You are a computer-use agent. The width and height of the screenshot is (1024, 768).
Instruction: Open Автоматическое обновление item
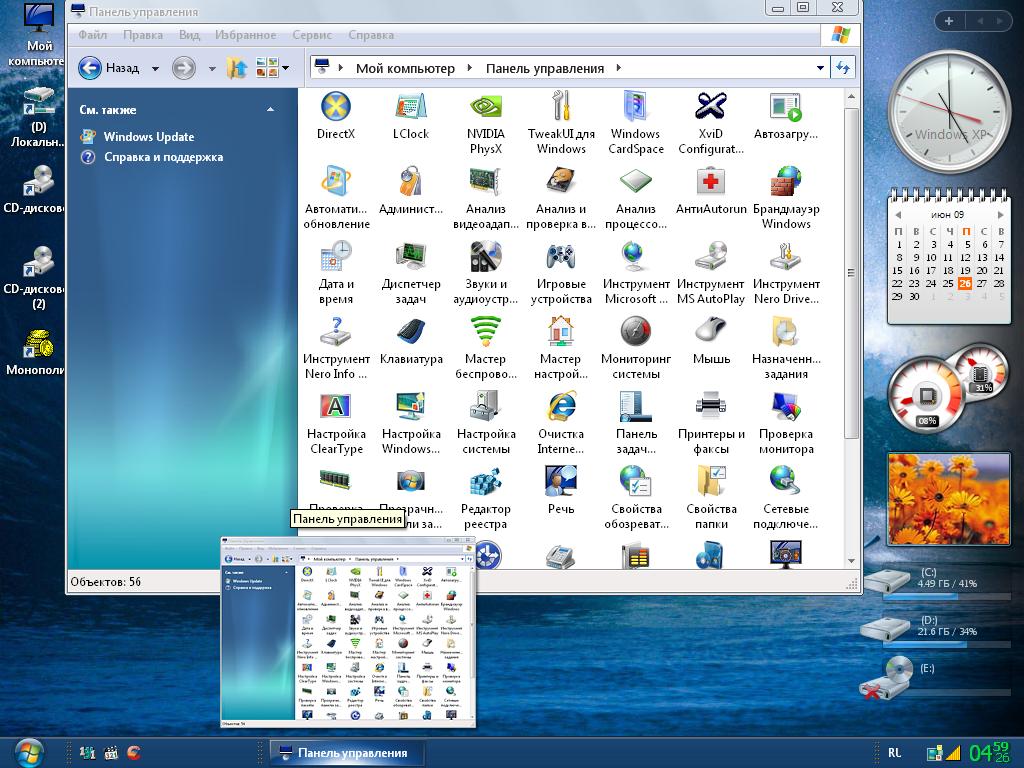pos(336,198)
